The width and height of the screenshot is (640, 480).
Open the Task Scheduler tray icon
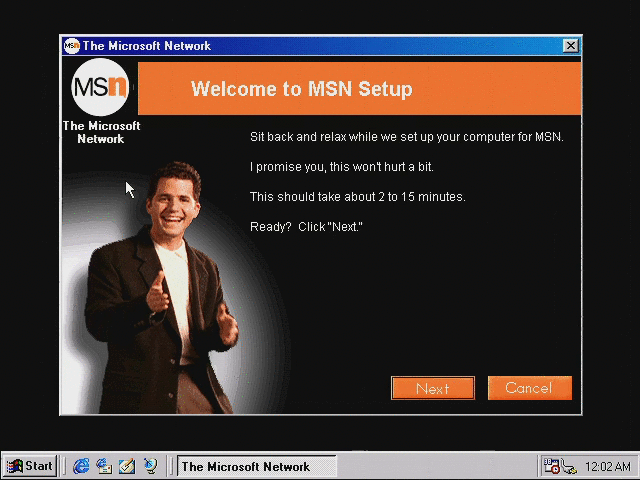point(551,466)
